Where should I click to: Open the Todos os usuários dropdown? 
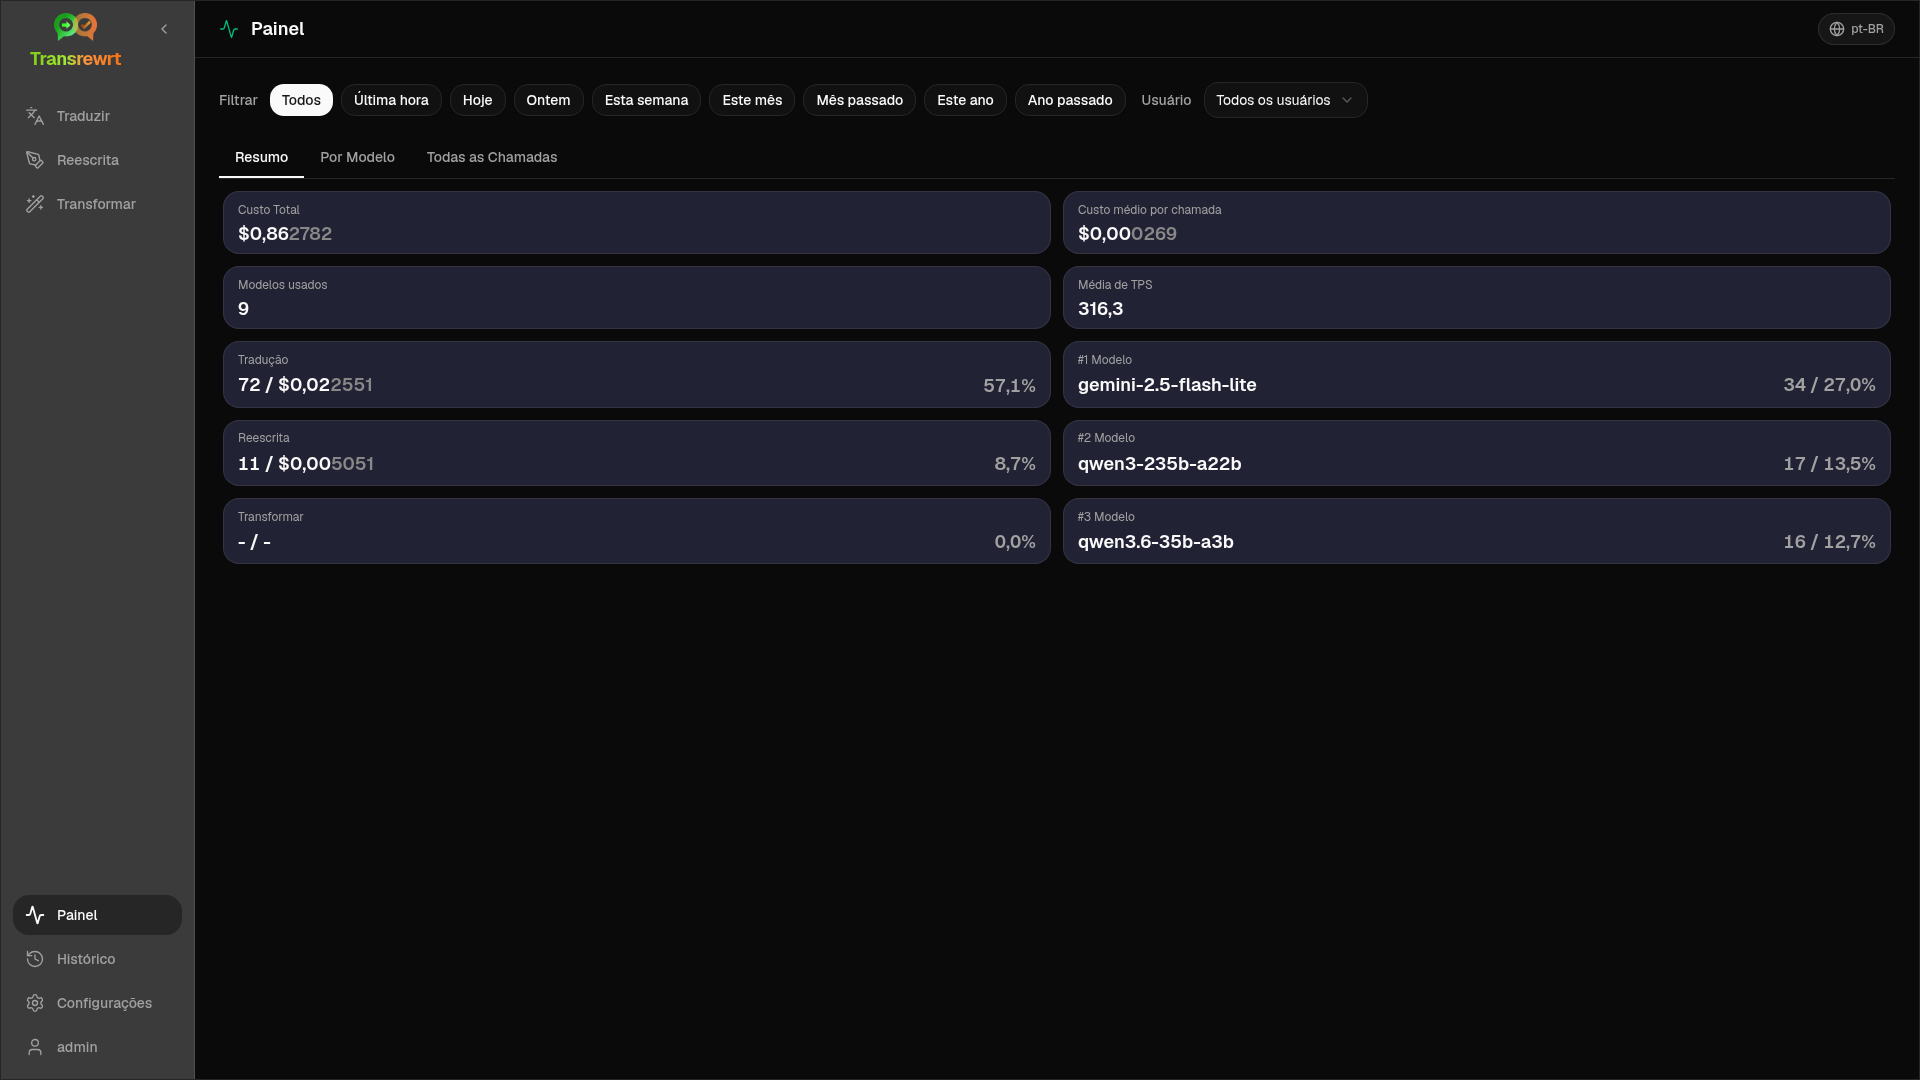click(x=1285, y=100)
